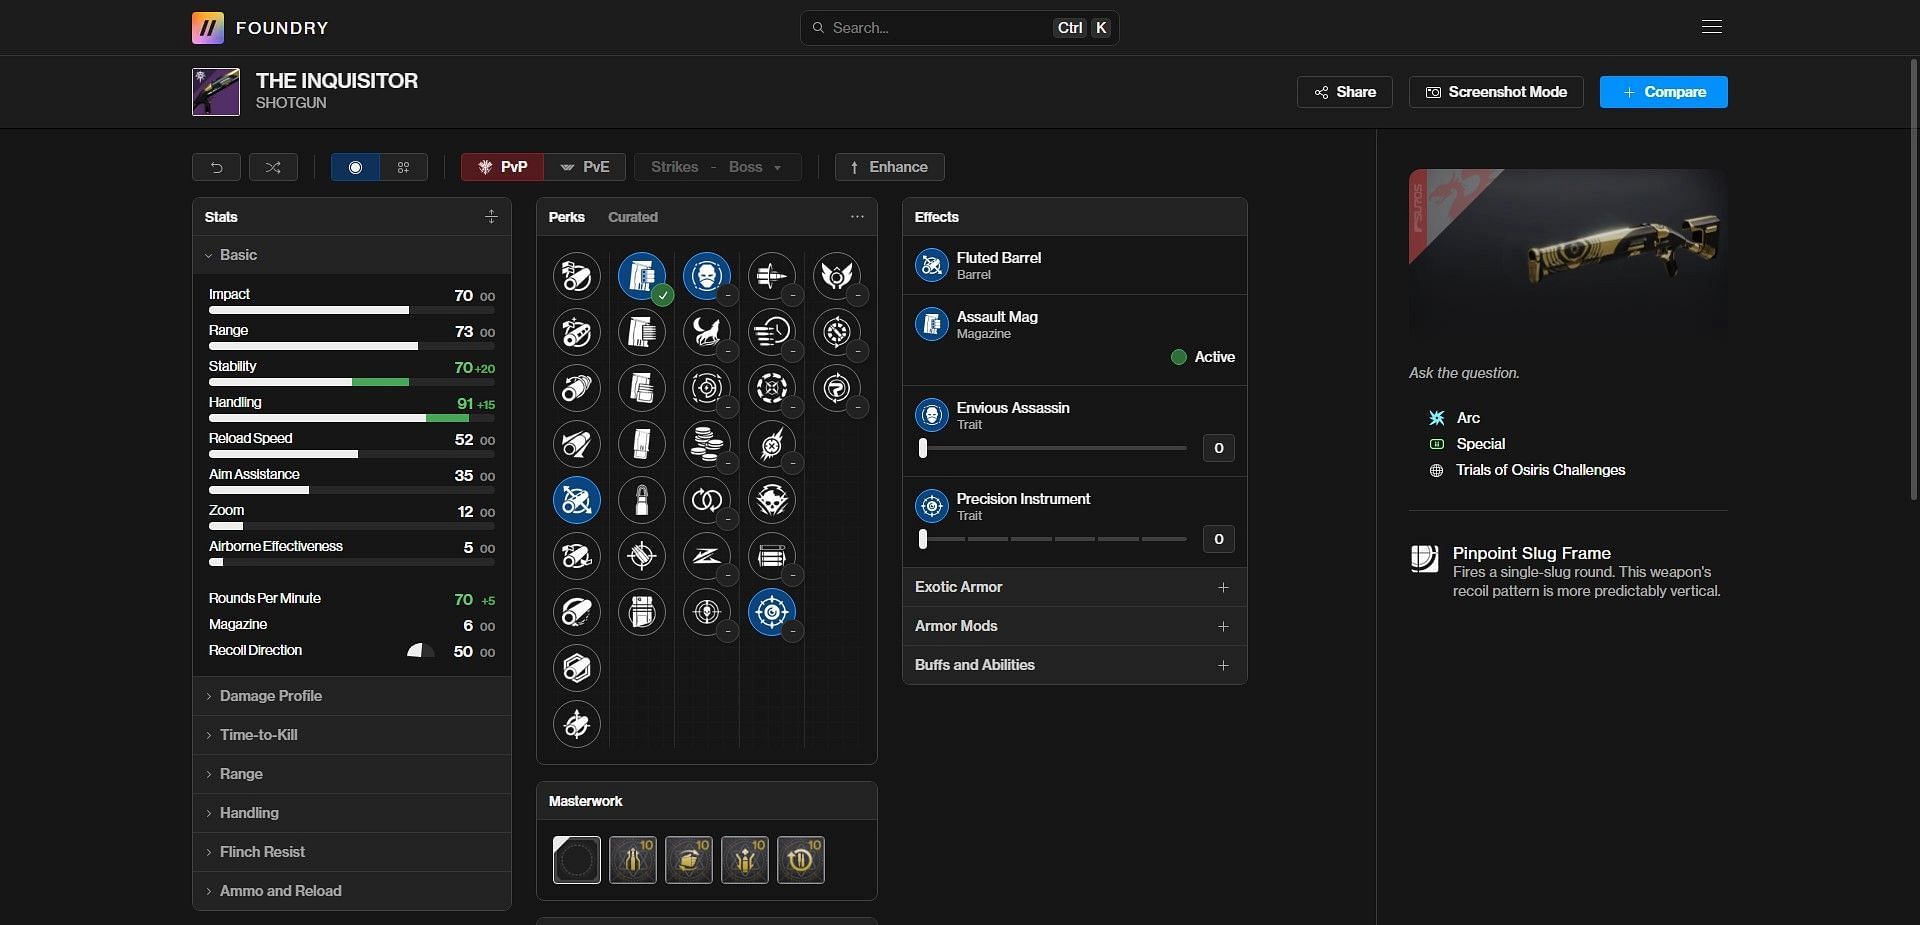
Task: Select the spiral swirl origin trait icon
Action: pos(837,387)
